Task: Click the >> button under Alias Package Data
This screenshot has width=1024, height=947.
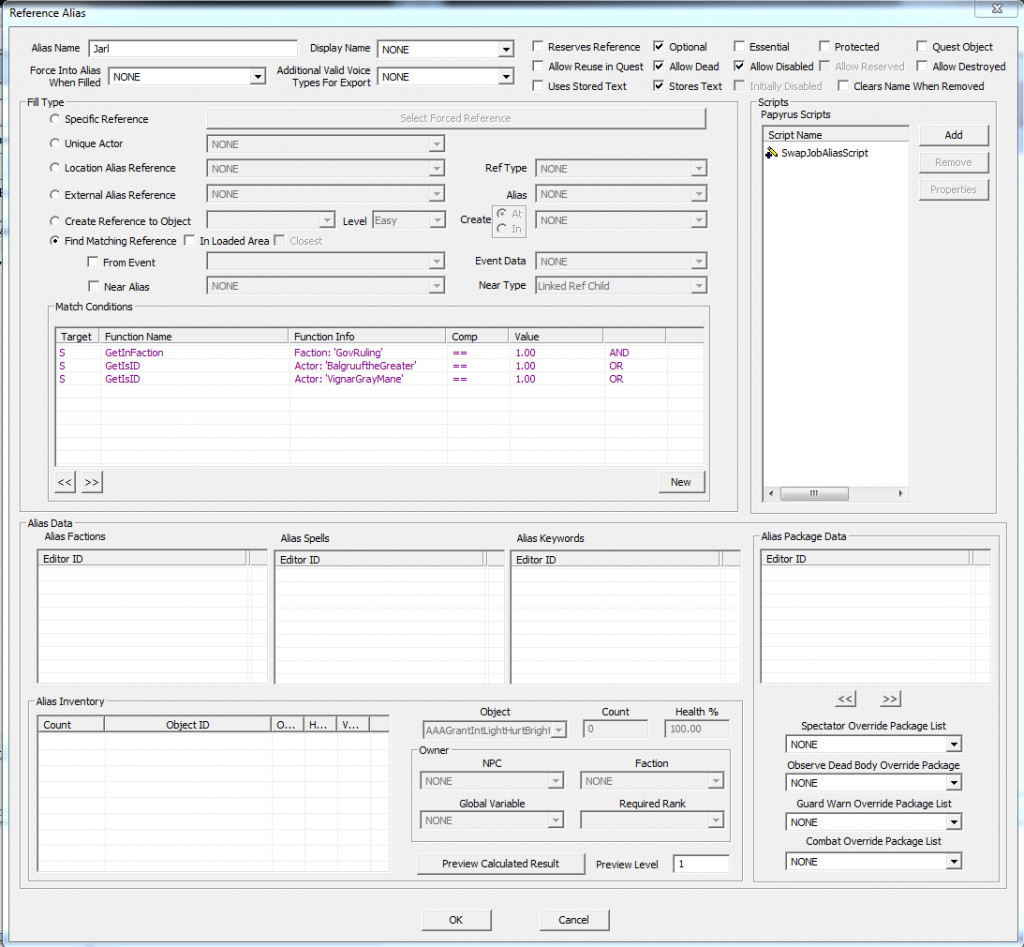Action: 890,699
